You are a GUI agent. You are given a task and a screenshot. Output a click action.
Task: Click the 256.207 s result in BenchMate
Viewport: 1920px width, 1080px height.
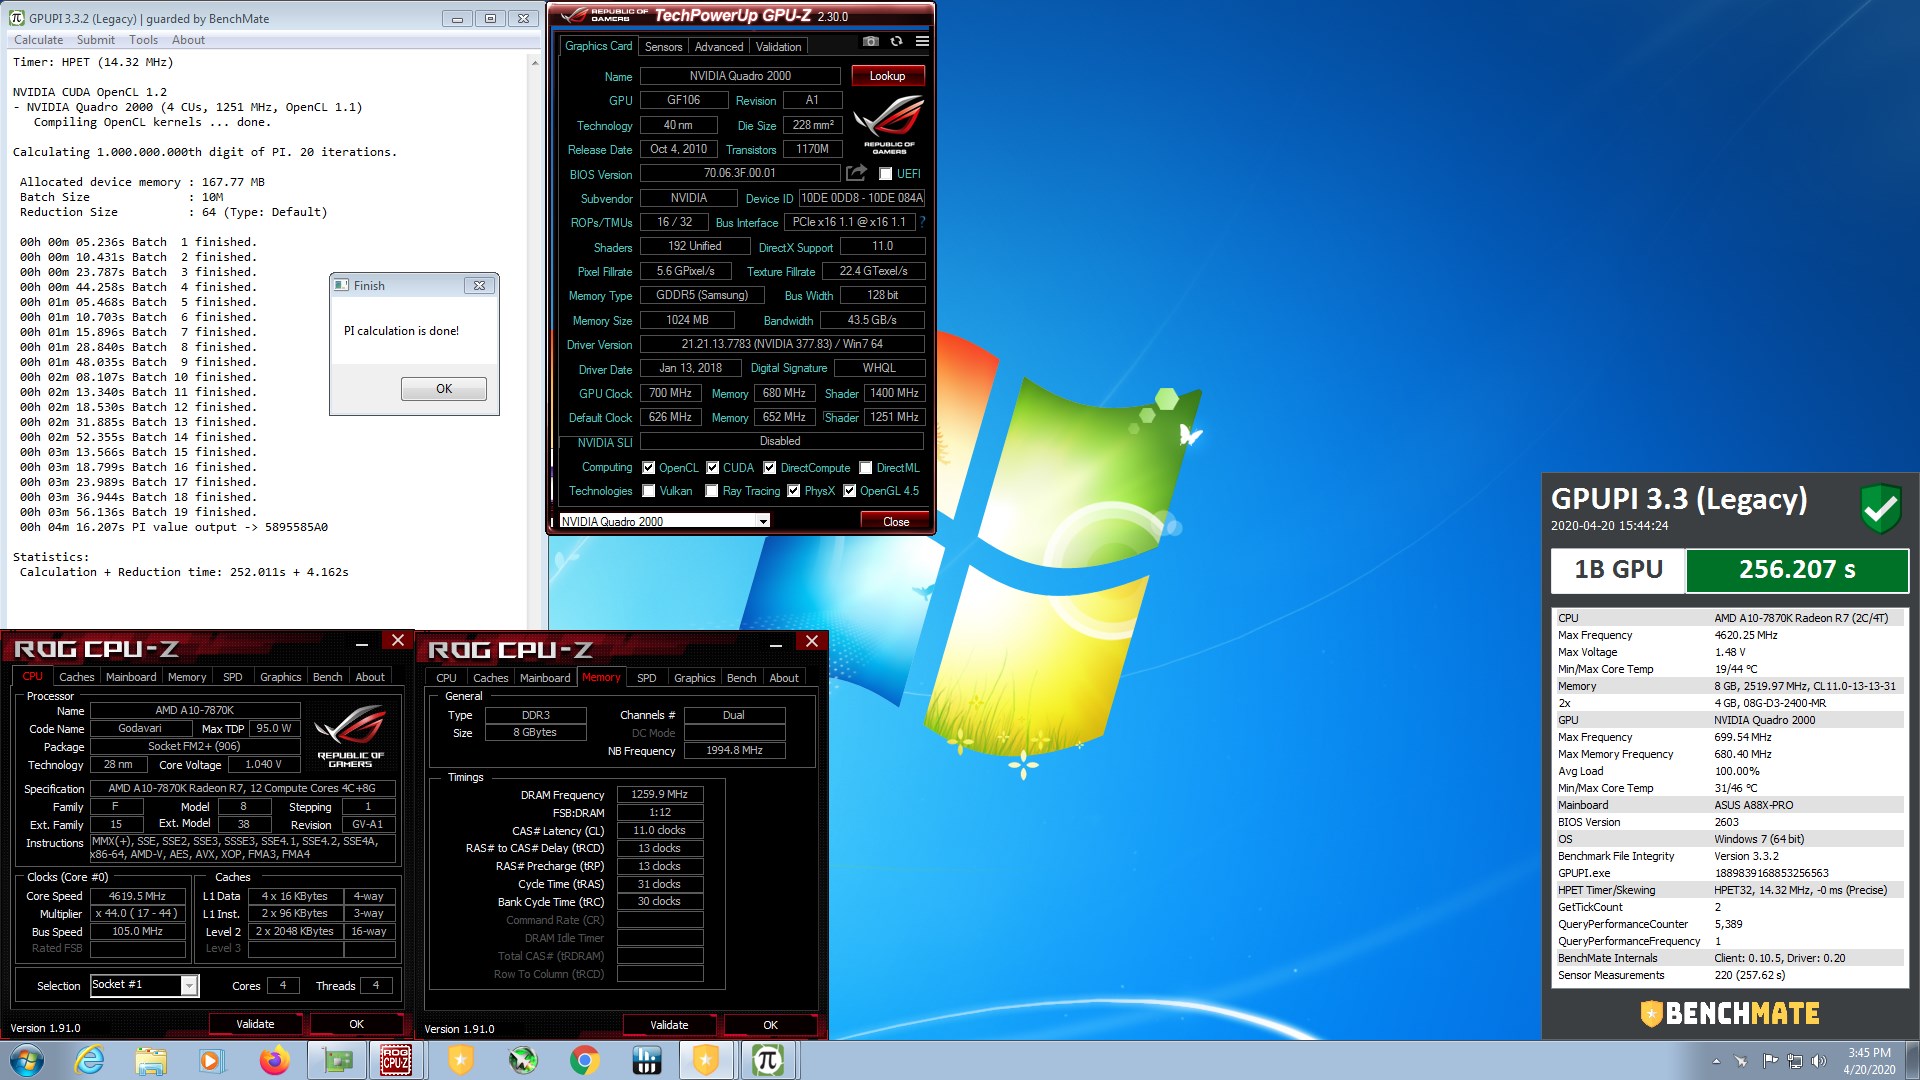tap(1797, 570)
